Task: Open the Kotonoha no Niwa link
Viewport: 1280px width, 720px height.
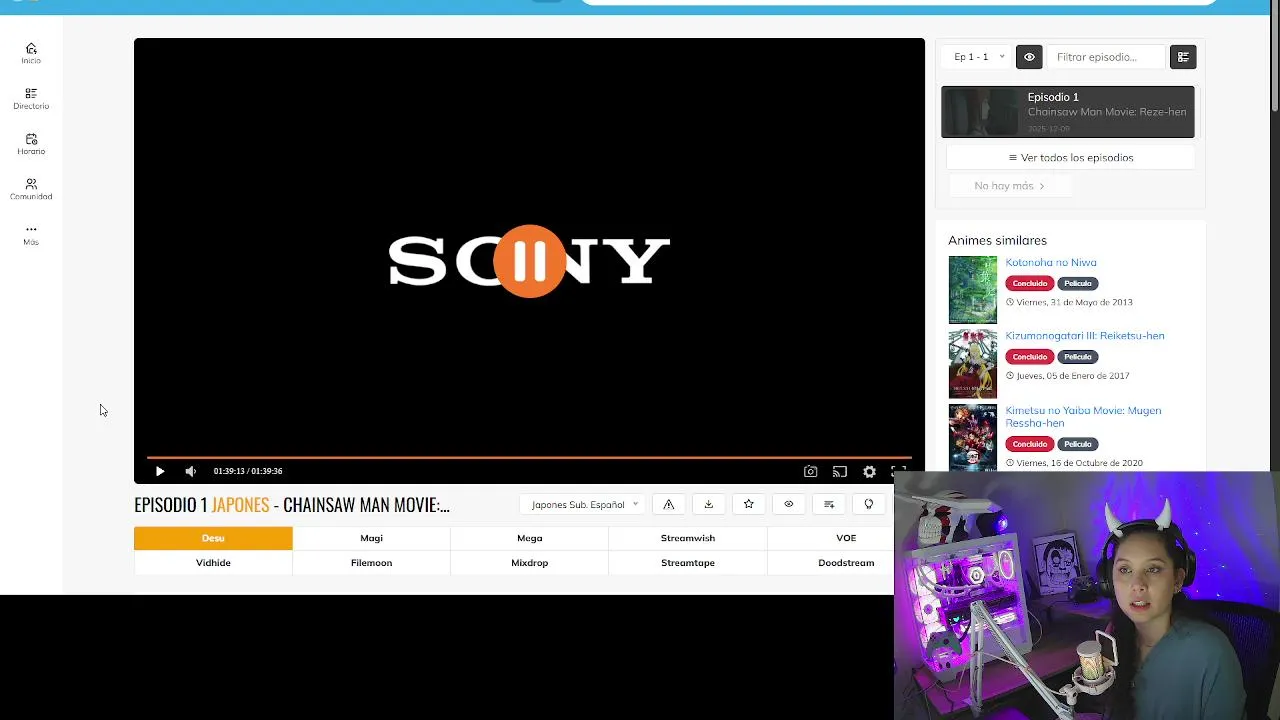Action: (1051, 262)
